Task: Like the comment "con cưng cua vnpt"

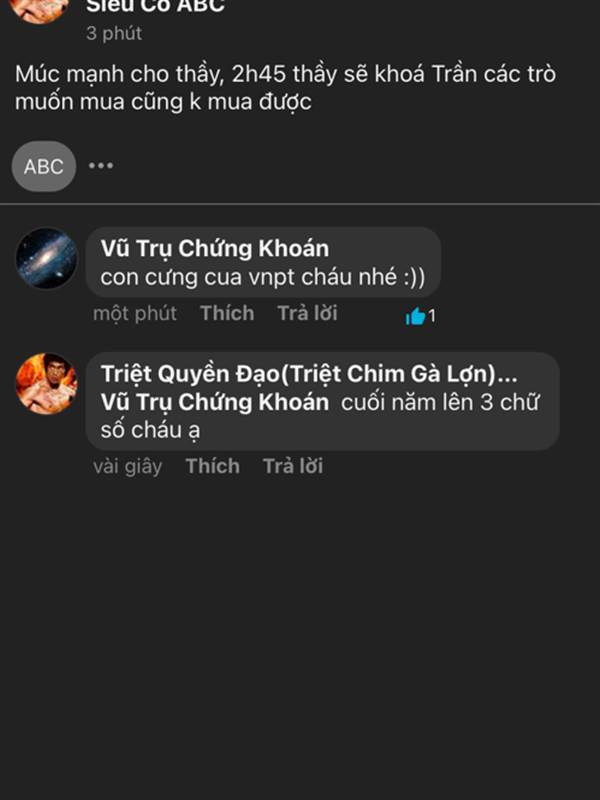Action: 227,313
